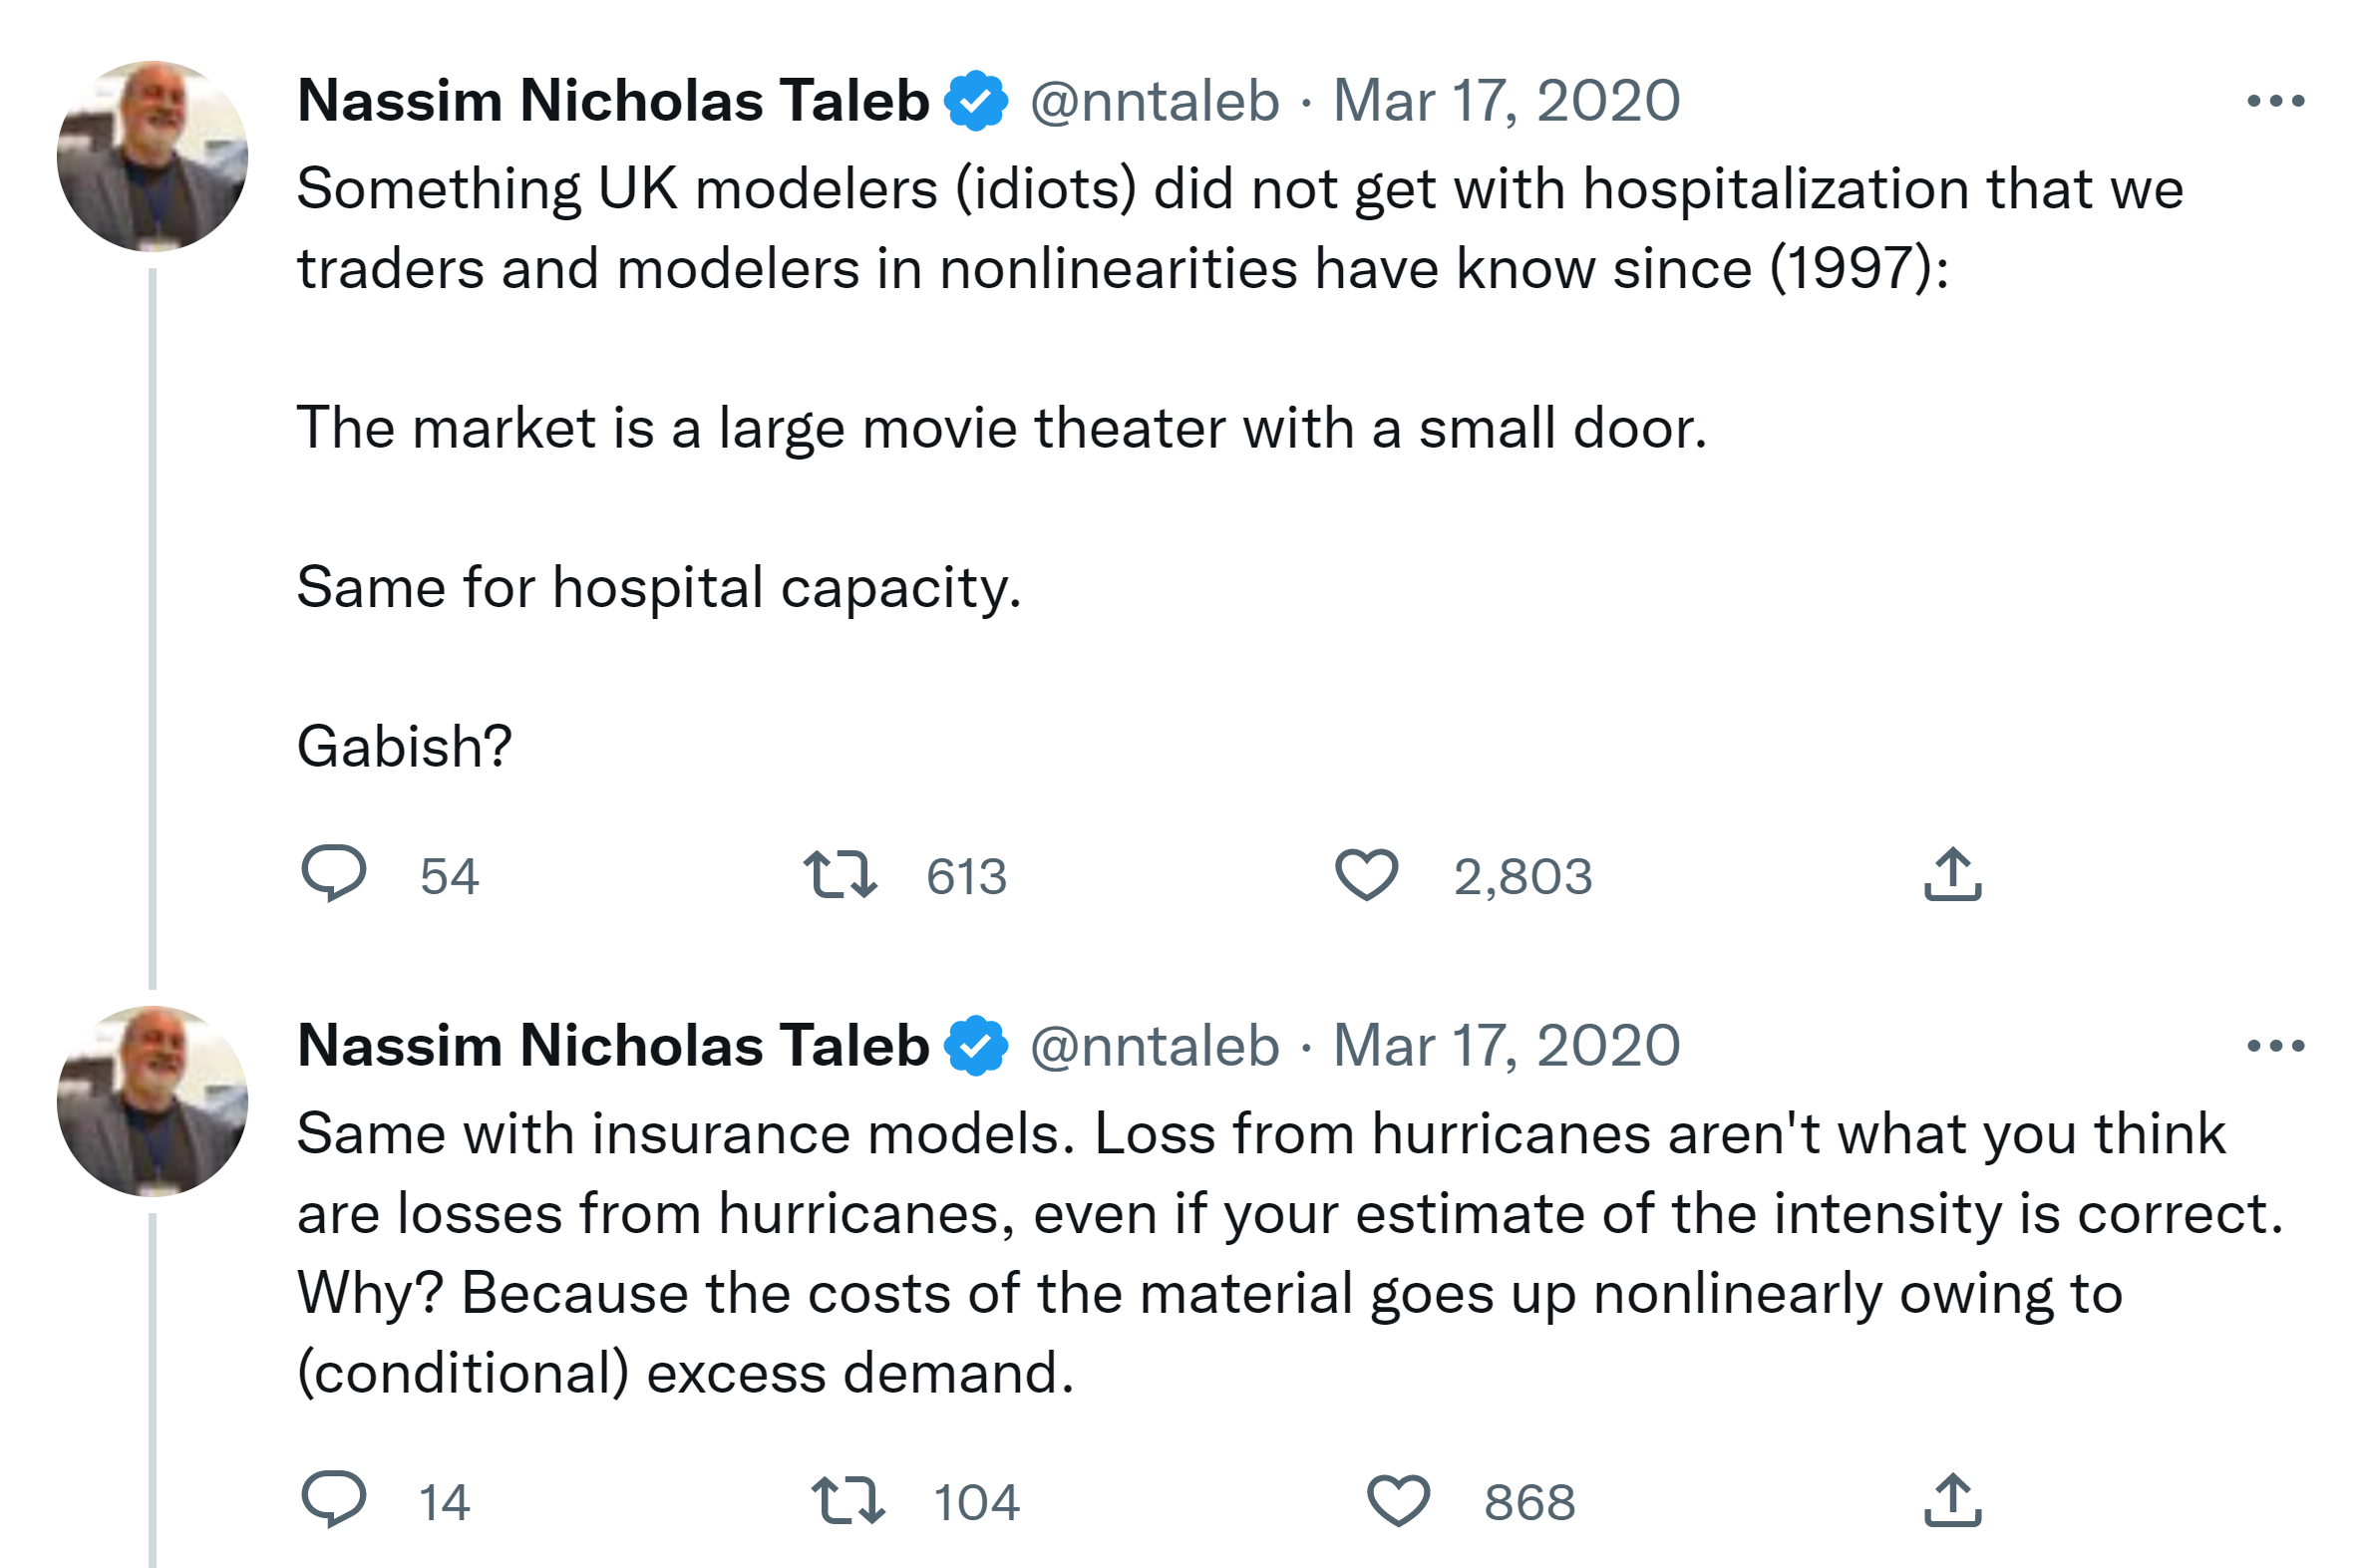The image size is (2366, 1568).
Task: Retweet the hurricanes insurance tweet
Action: pos(847,1500)
